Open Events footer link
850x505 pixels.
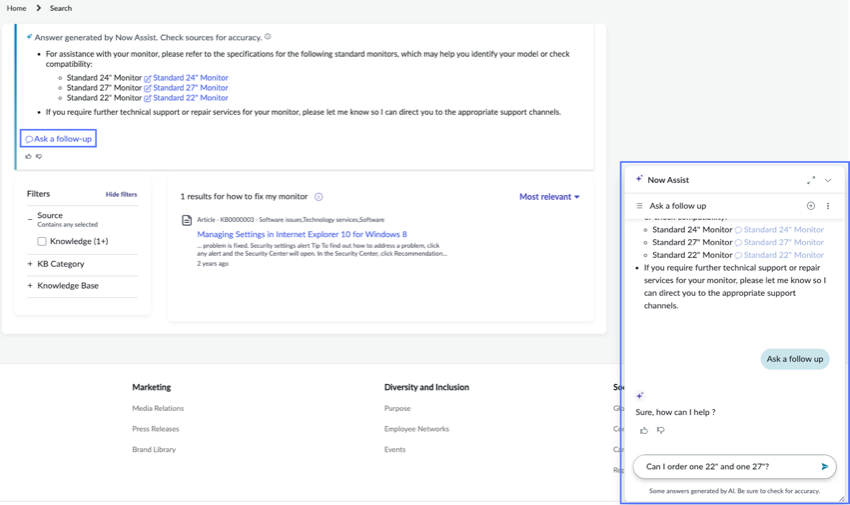pos(395,449)
